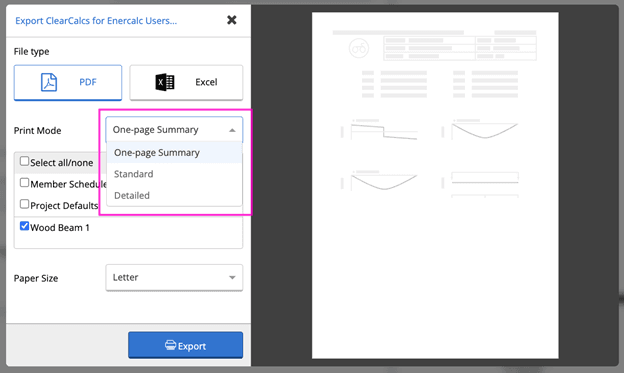Click the page preview thumbnail
Screen dimensions: 624x373
(x=435, y=185)
